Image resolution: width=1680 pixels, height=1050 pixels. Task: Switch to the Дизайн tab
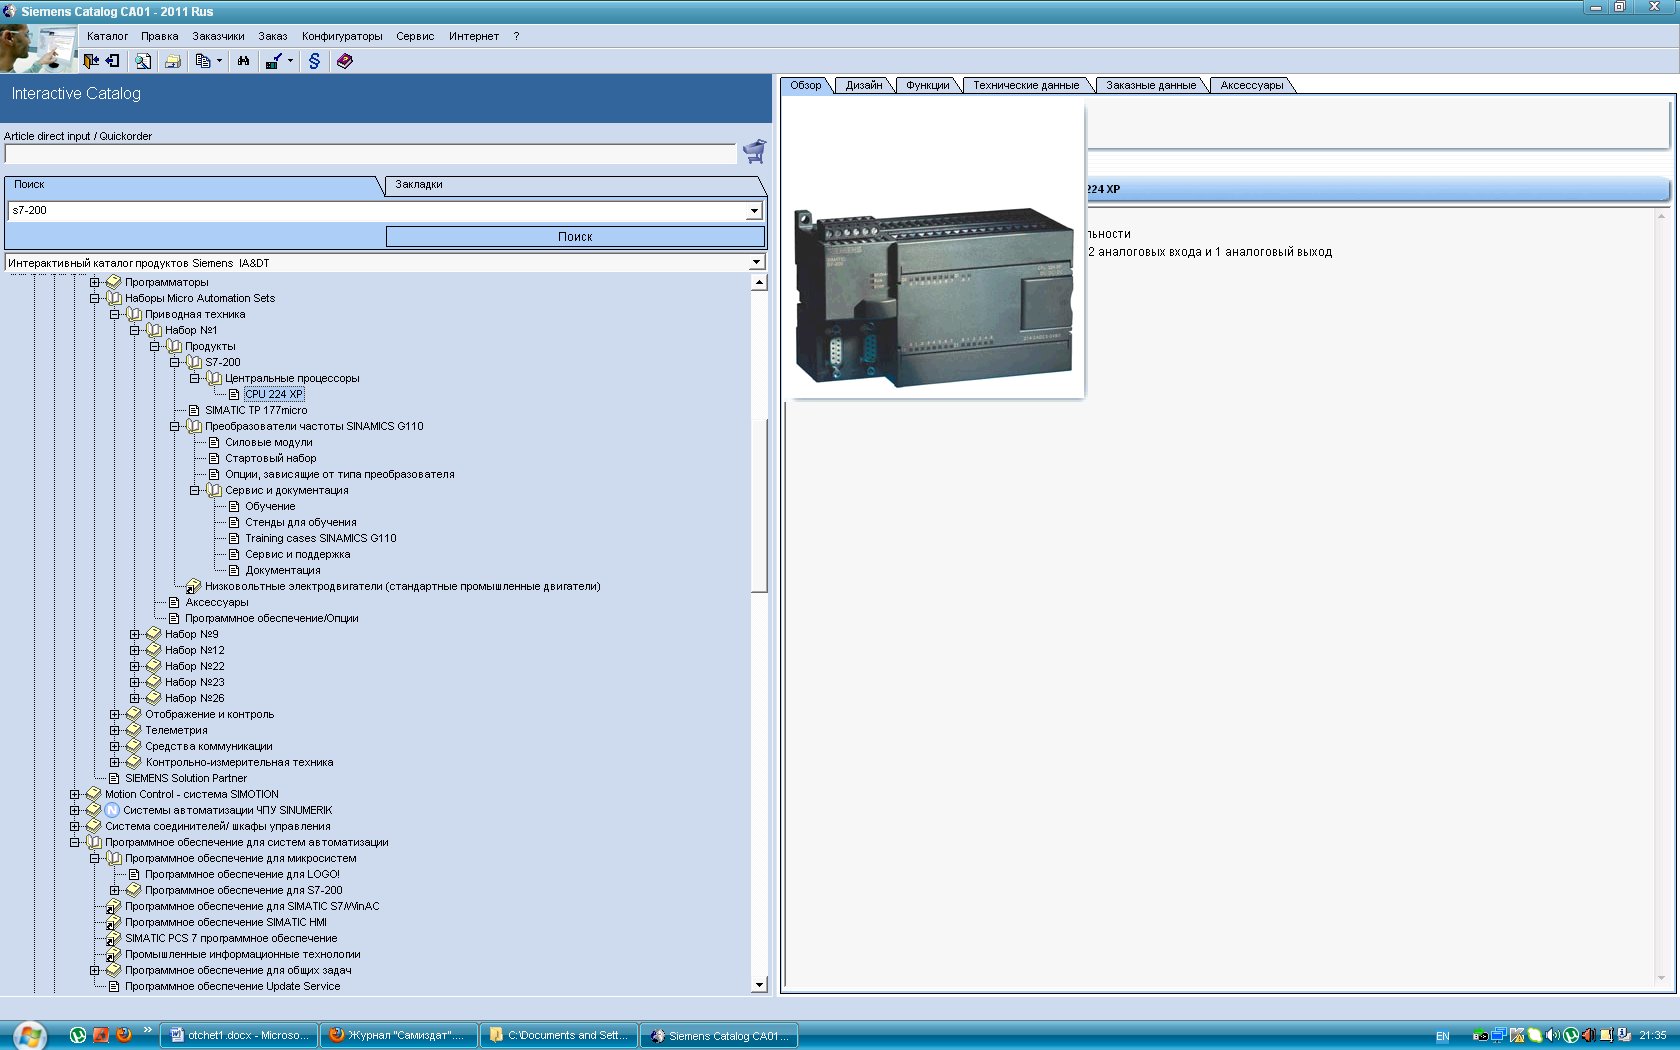coord(864,85)
